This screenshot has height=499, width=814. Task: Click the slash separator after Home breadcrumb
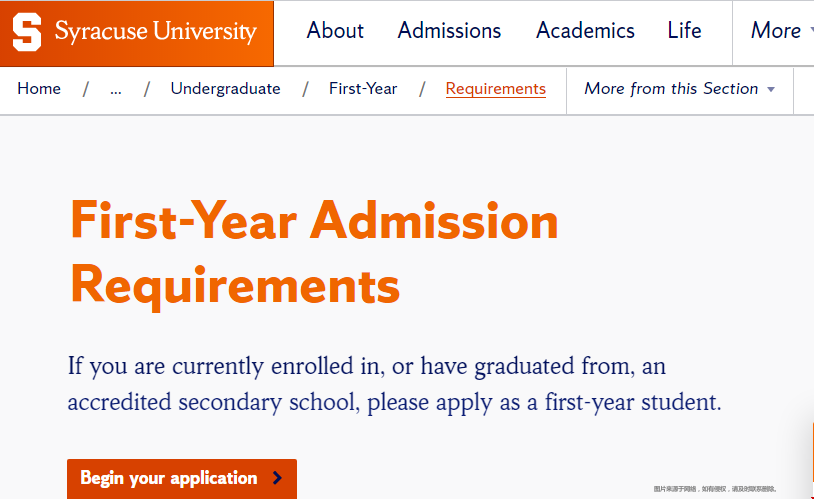(x=86, y=89)
